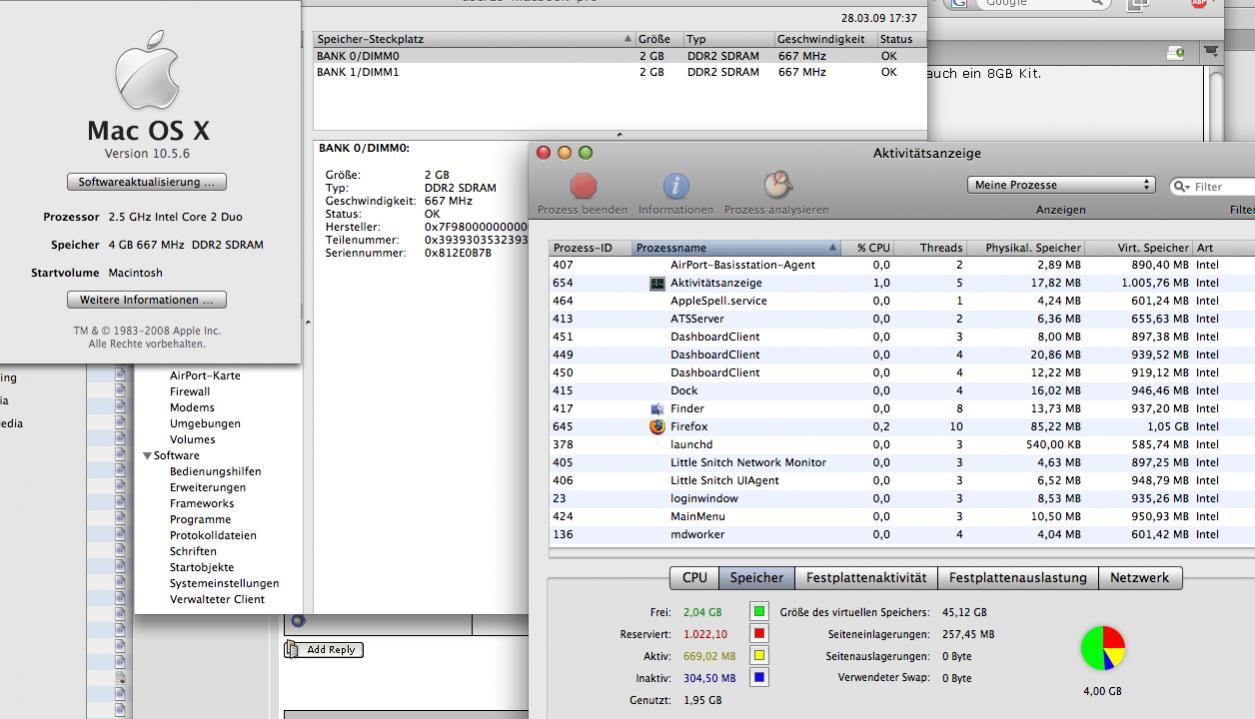Click the magnifier in Google search box
This screenshot has width=1255, height=719.
[x=1097, y=3]
